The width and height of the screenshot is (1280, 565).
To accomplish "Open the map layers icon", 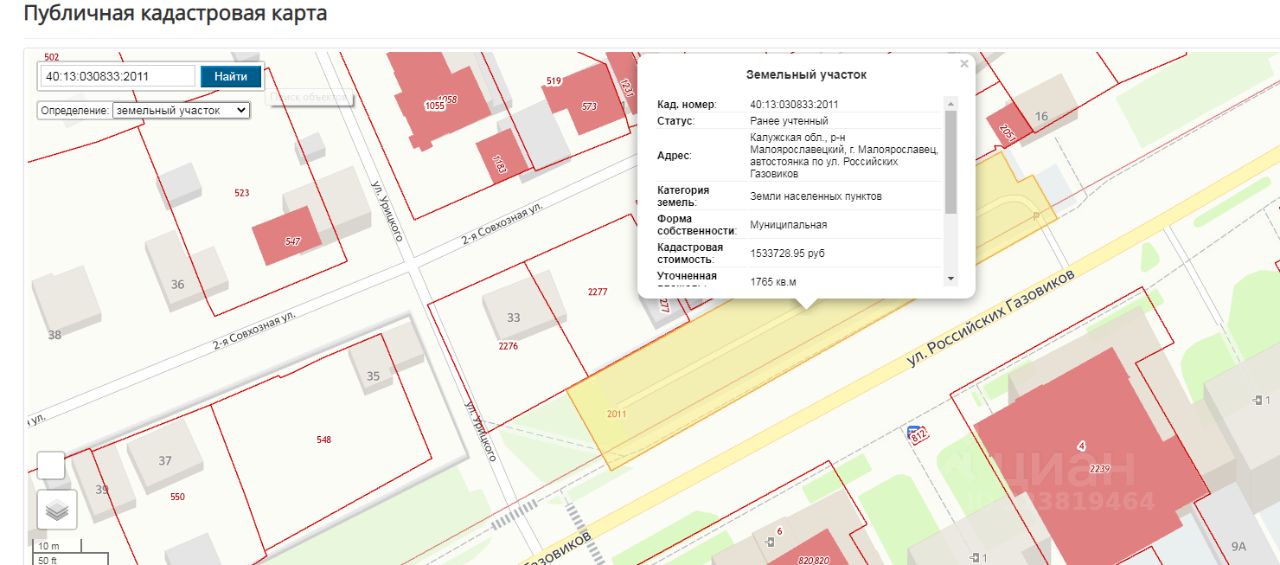I will coord(57,510).
